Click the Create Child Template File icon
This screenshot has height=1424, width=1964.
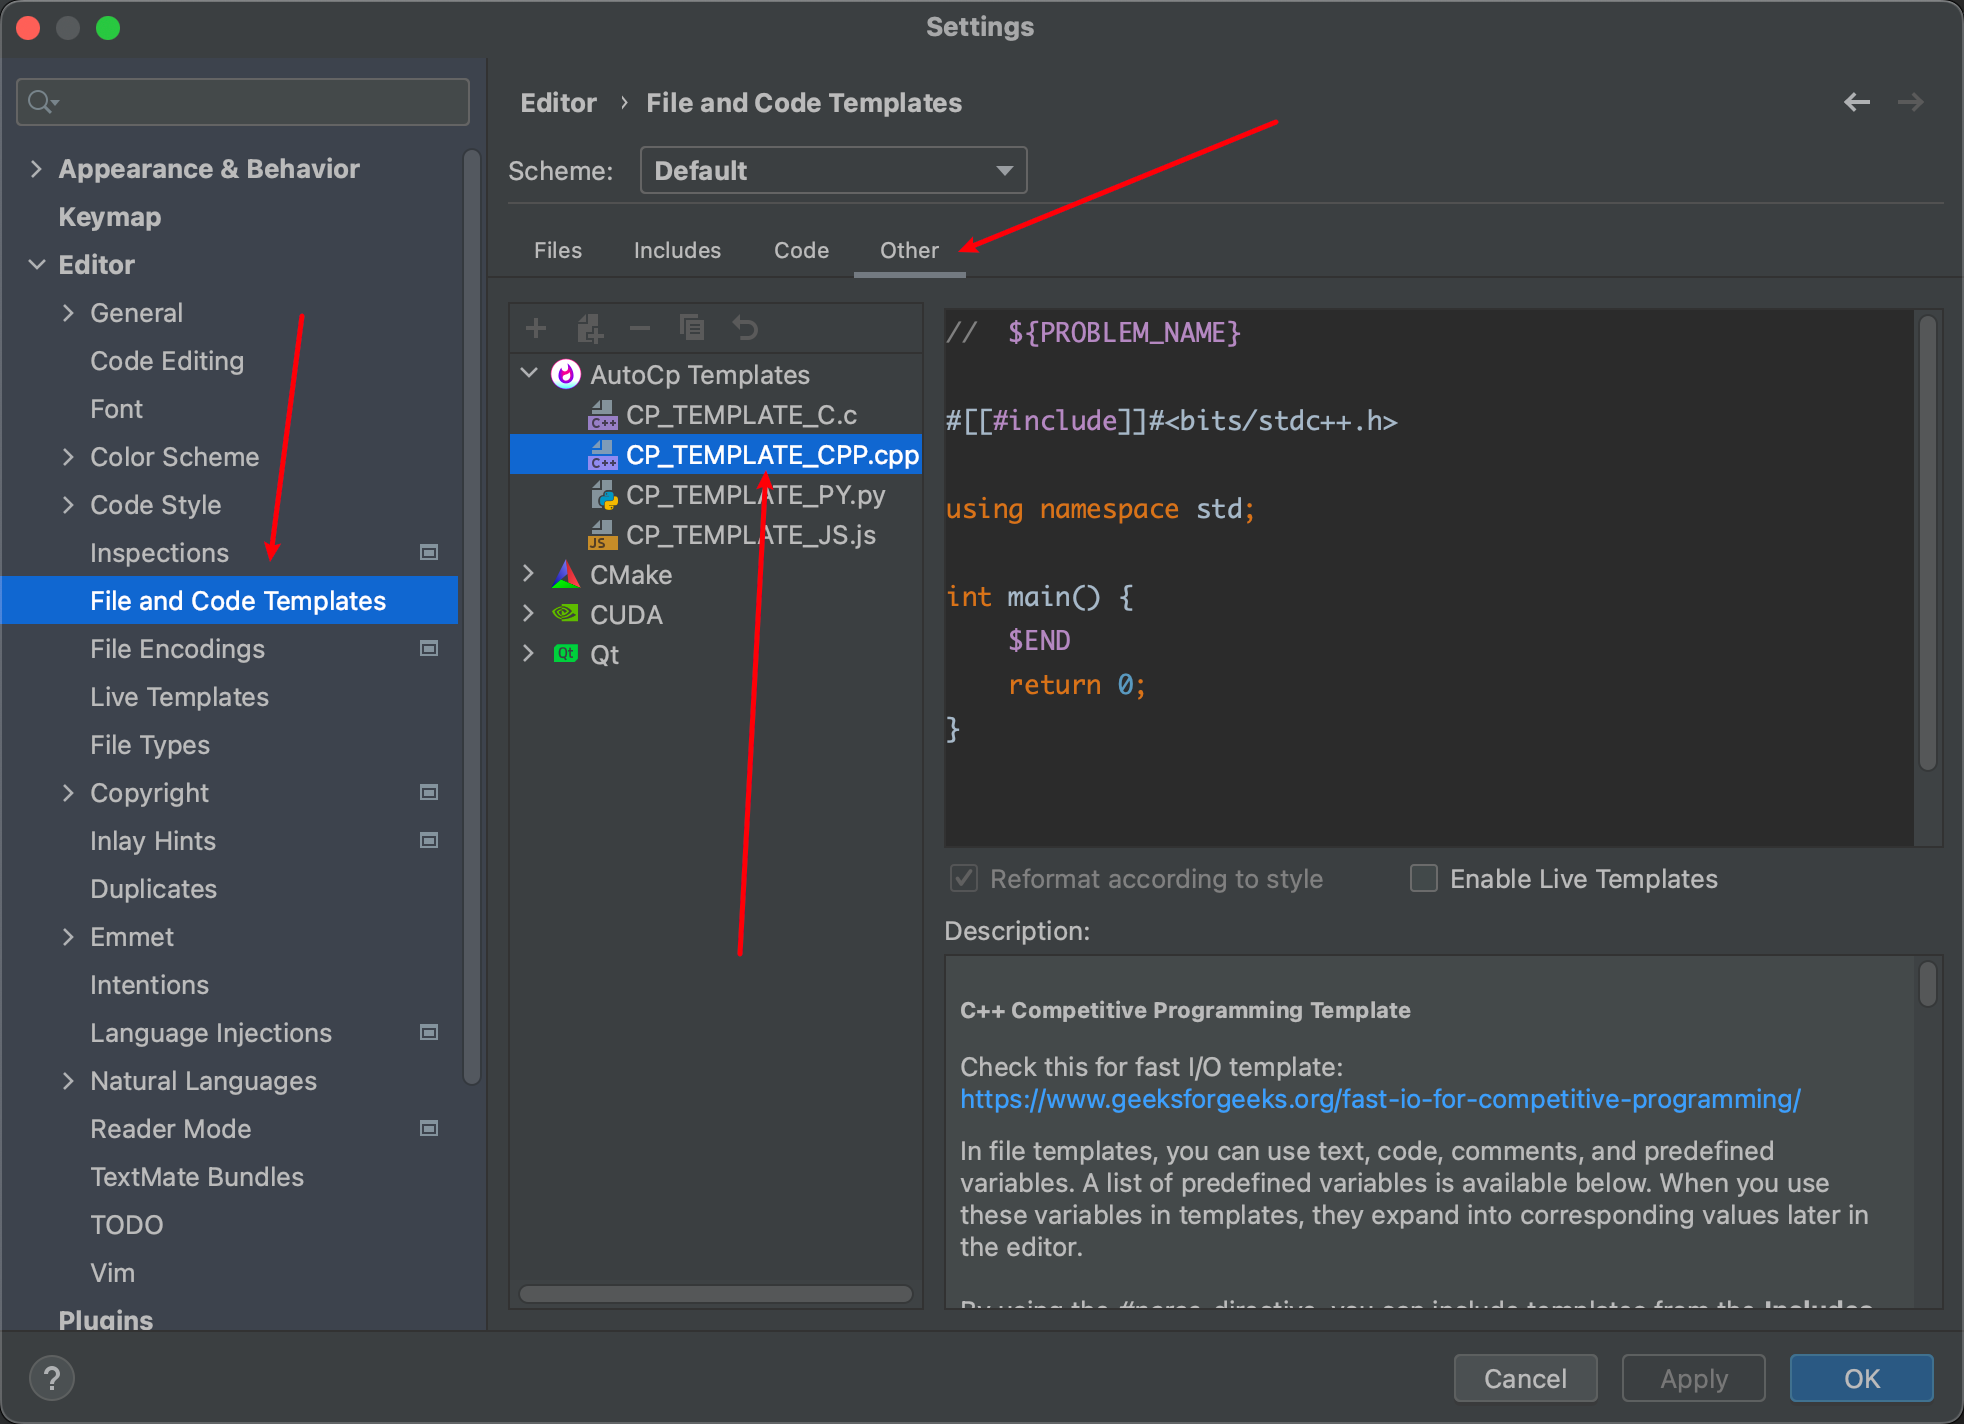589,328
